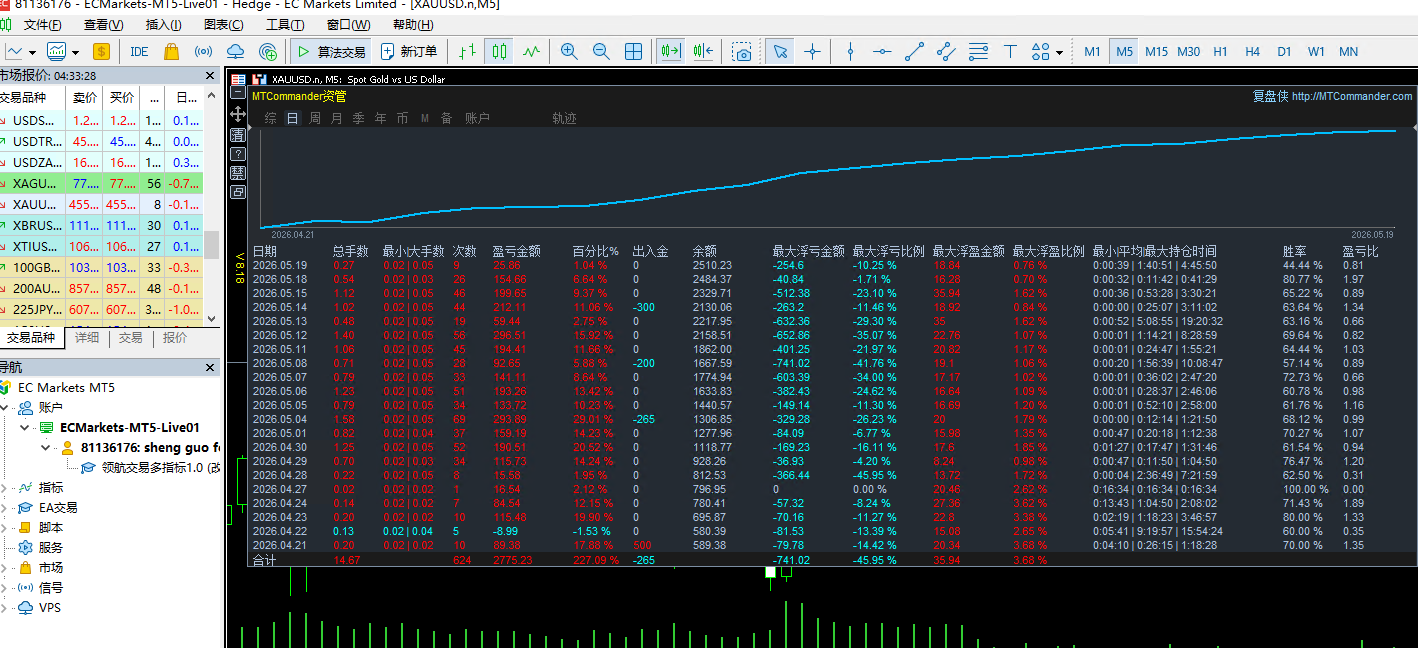Draw a horizontal line
1418x648 pixels.
tap(882, 51)
